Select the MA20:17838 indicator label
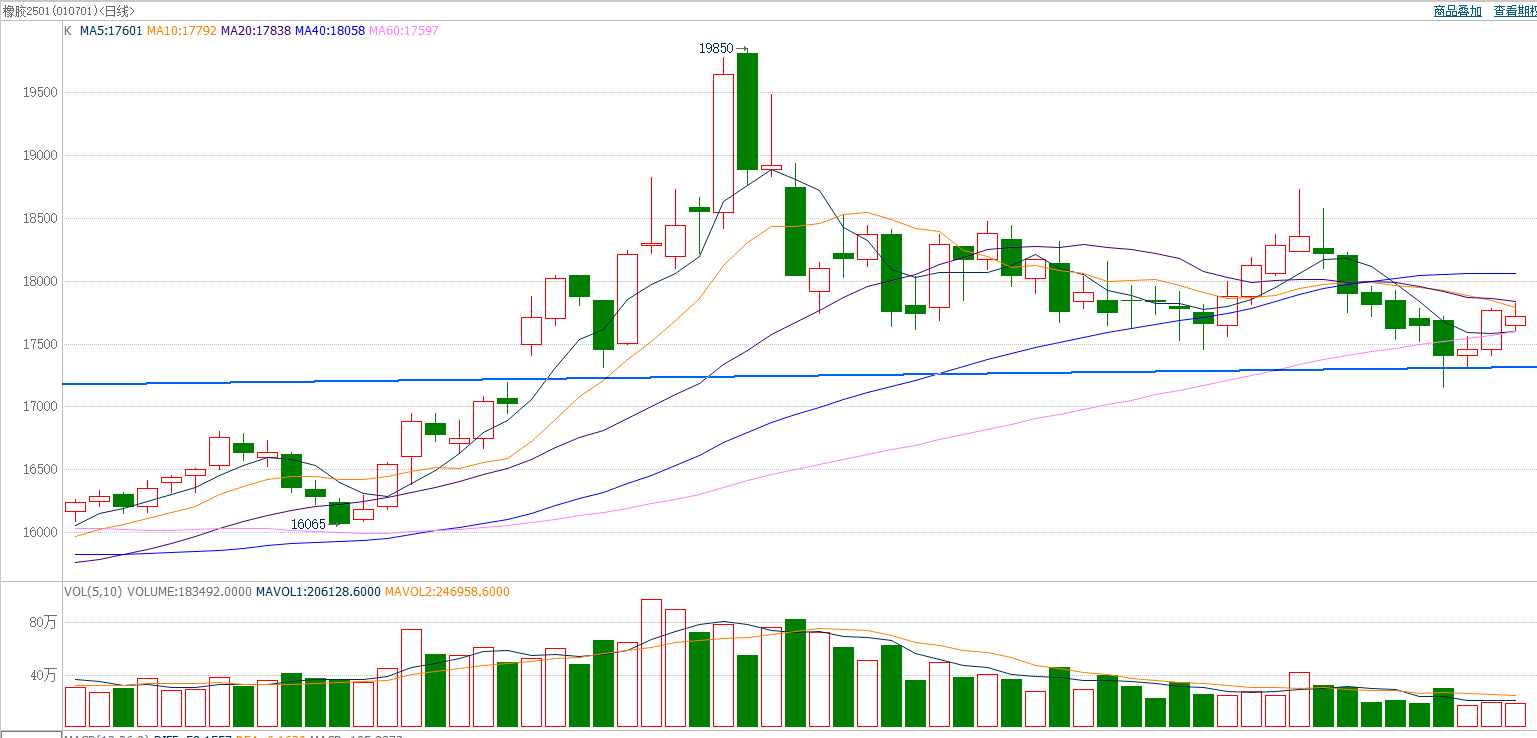Viewport: 1537px width, 738px height. coord(255,31)
